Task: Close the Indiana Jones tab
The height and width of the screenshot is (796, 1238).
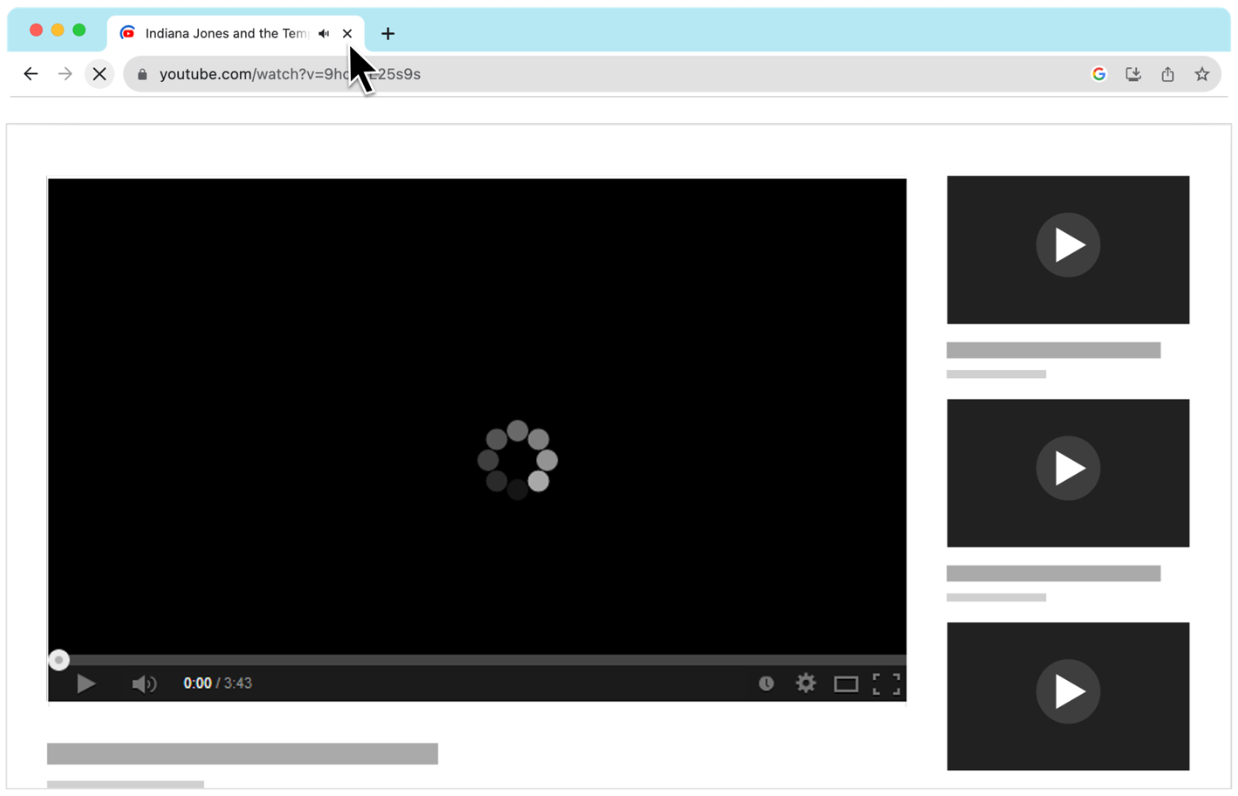Action: coord(347,33)
